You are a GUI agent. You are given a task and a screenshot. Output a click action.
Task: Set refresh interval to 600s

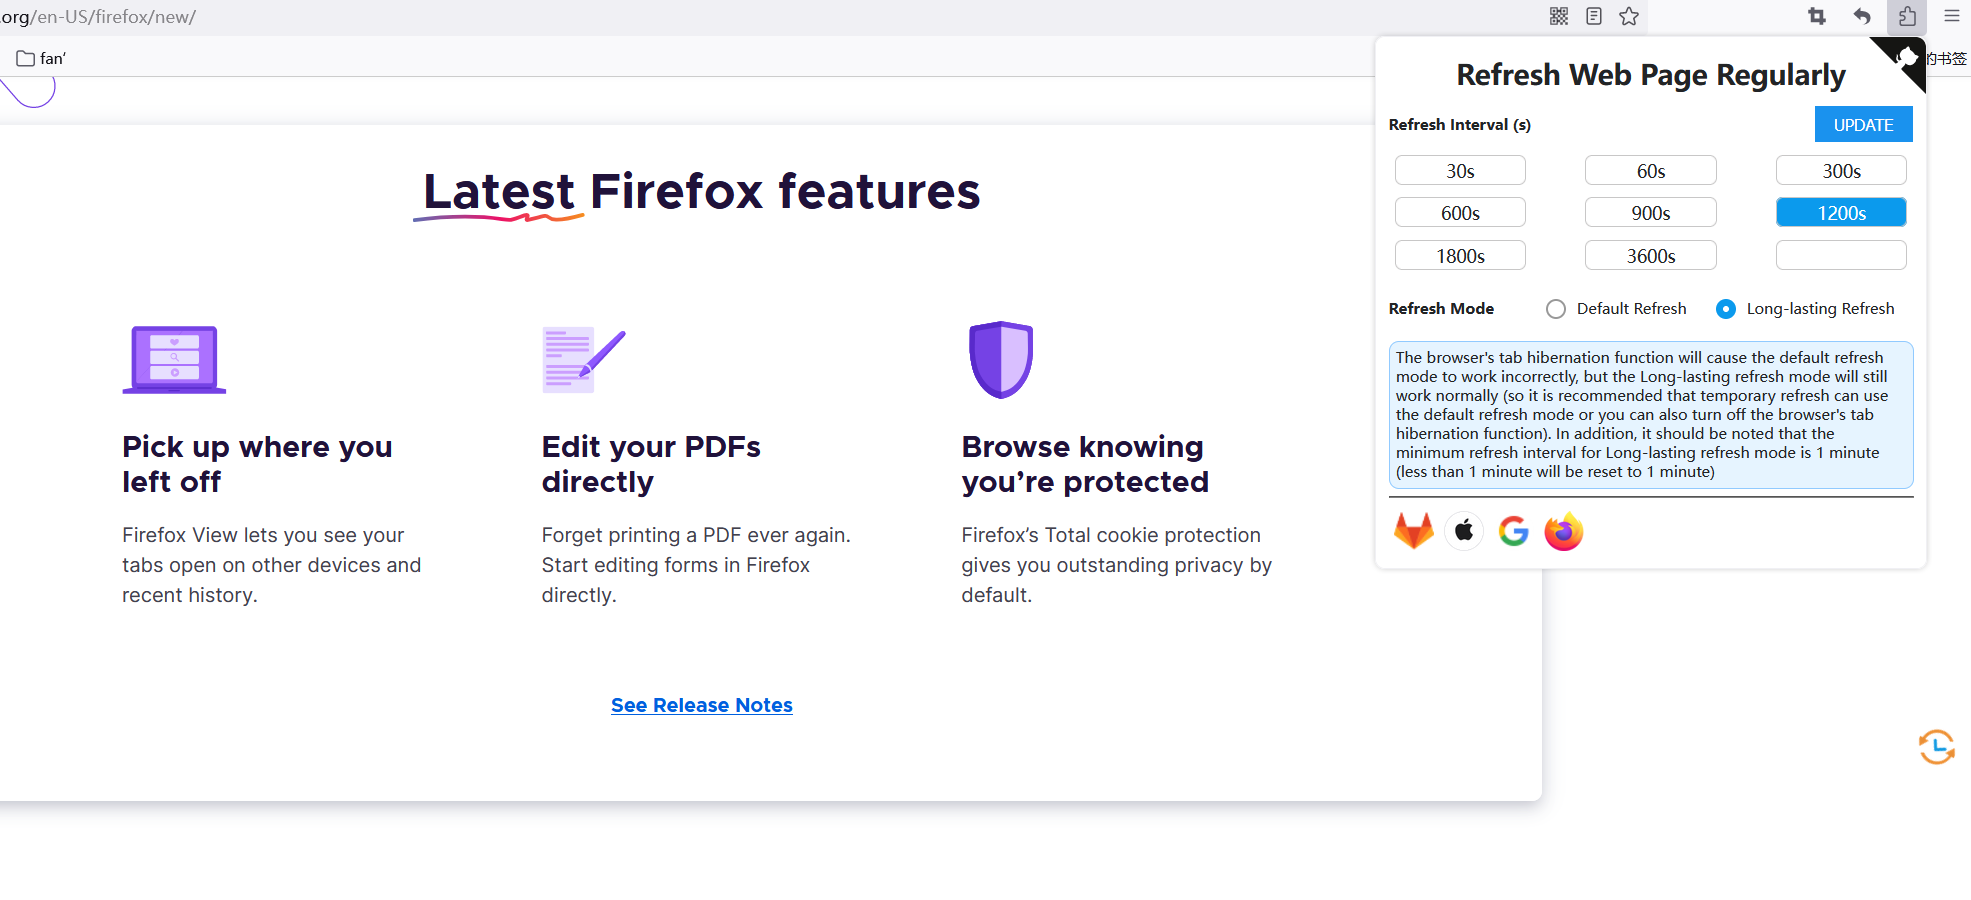point(1460,213)
